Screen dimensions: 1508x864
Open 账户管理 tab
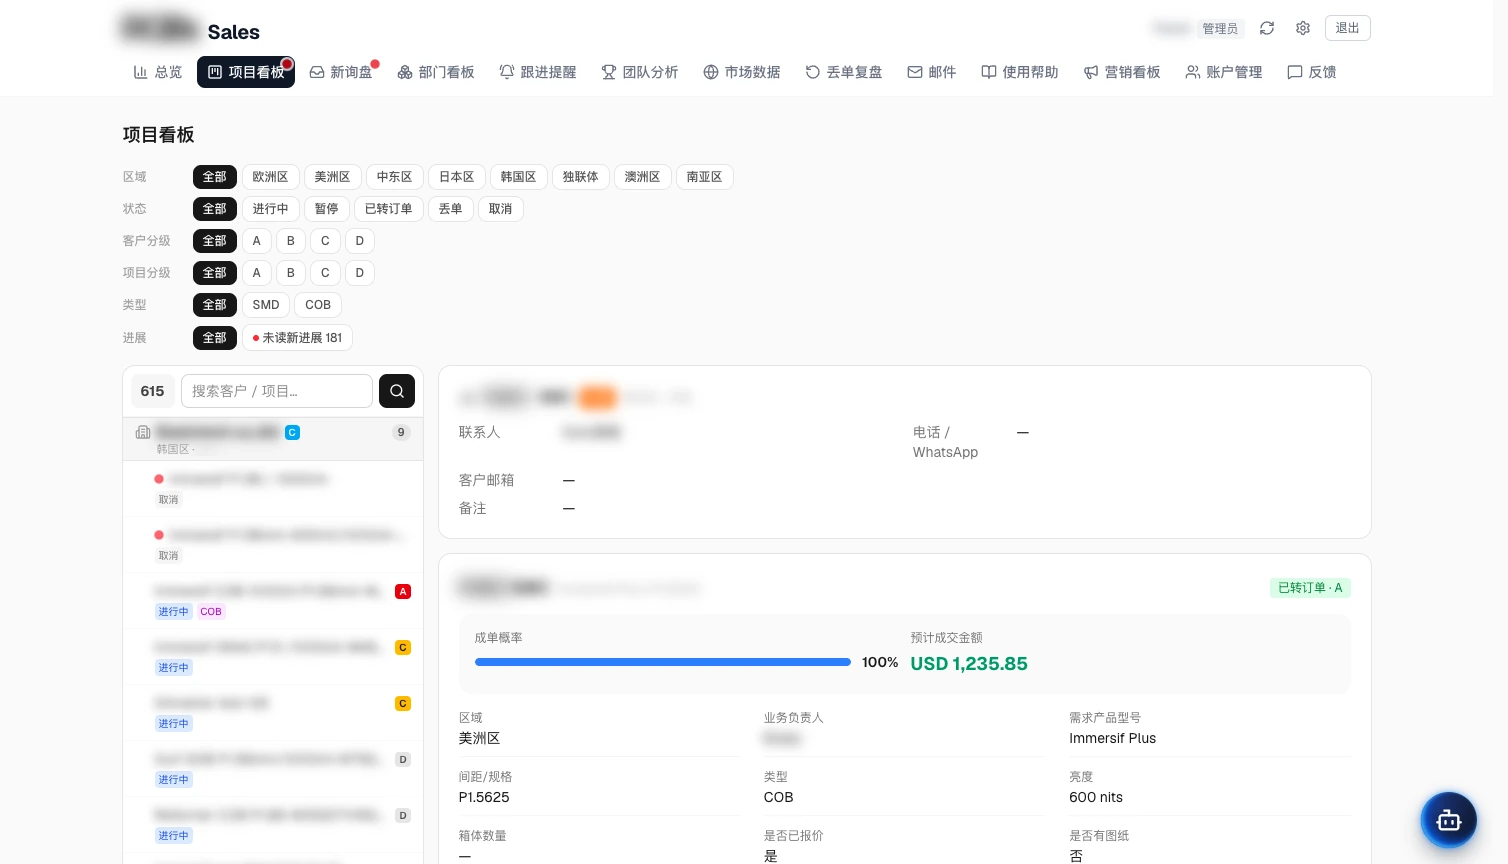tap(1224, 72)
